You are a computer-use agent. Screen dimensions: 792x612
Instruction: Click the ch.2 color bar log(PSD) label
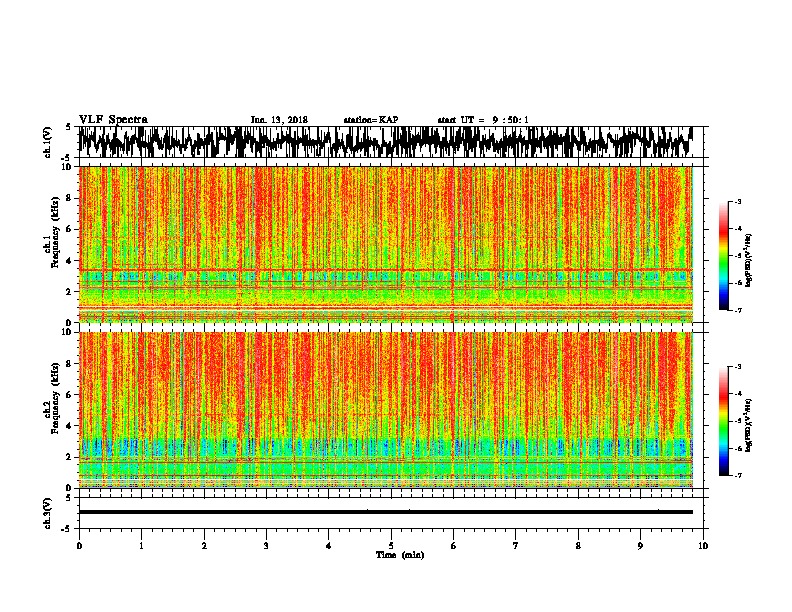coord(749,425)
